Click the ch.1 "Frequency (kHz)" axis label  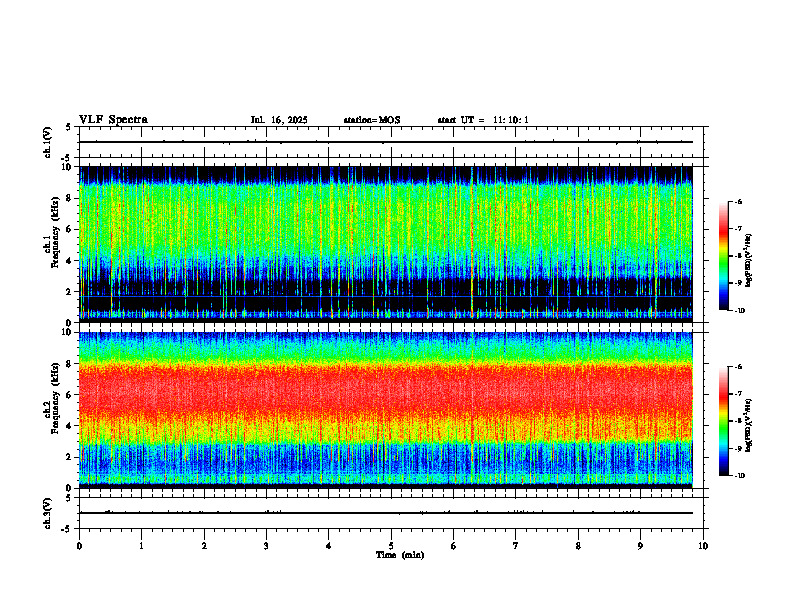pos(55,232)
